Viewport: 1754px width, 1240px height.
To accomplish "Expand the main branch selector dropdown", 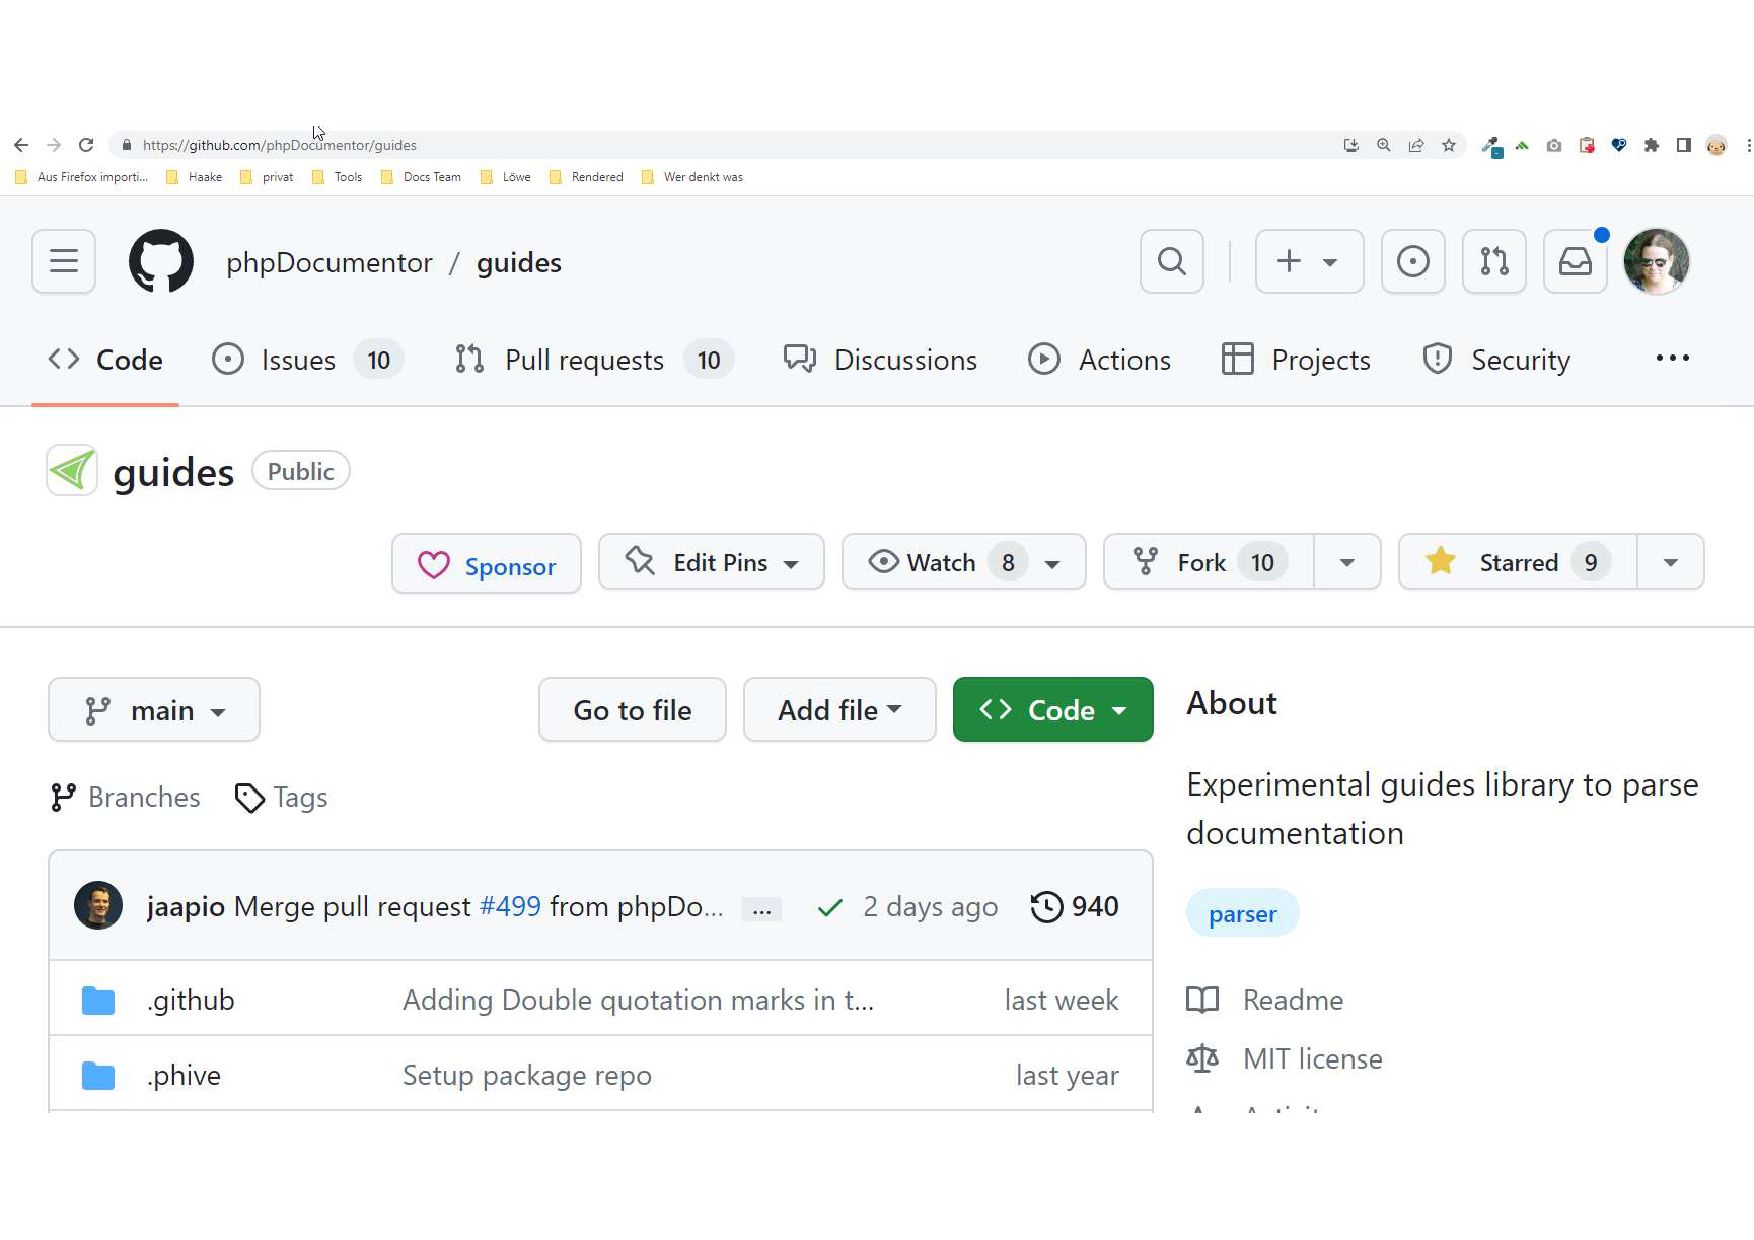I will pyautogui.click(x=154, y=710).
